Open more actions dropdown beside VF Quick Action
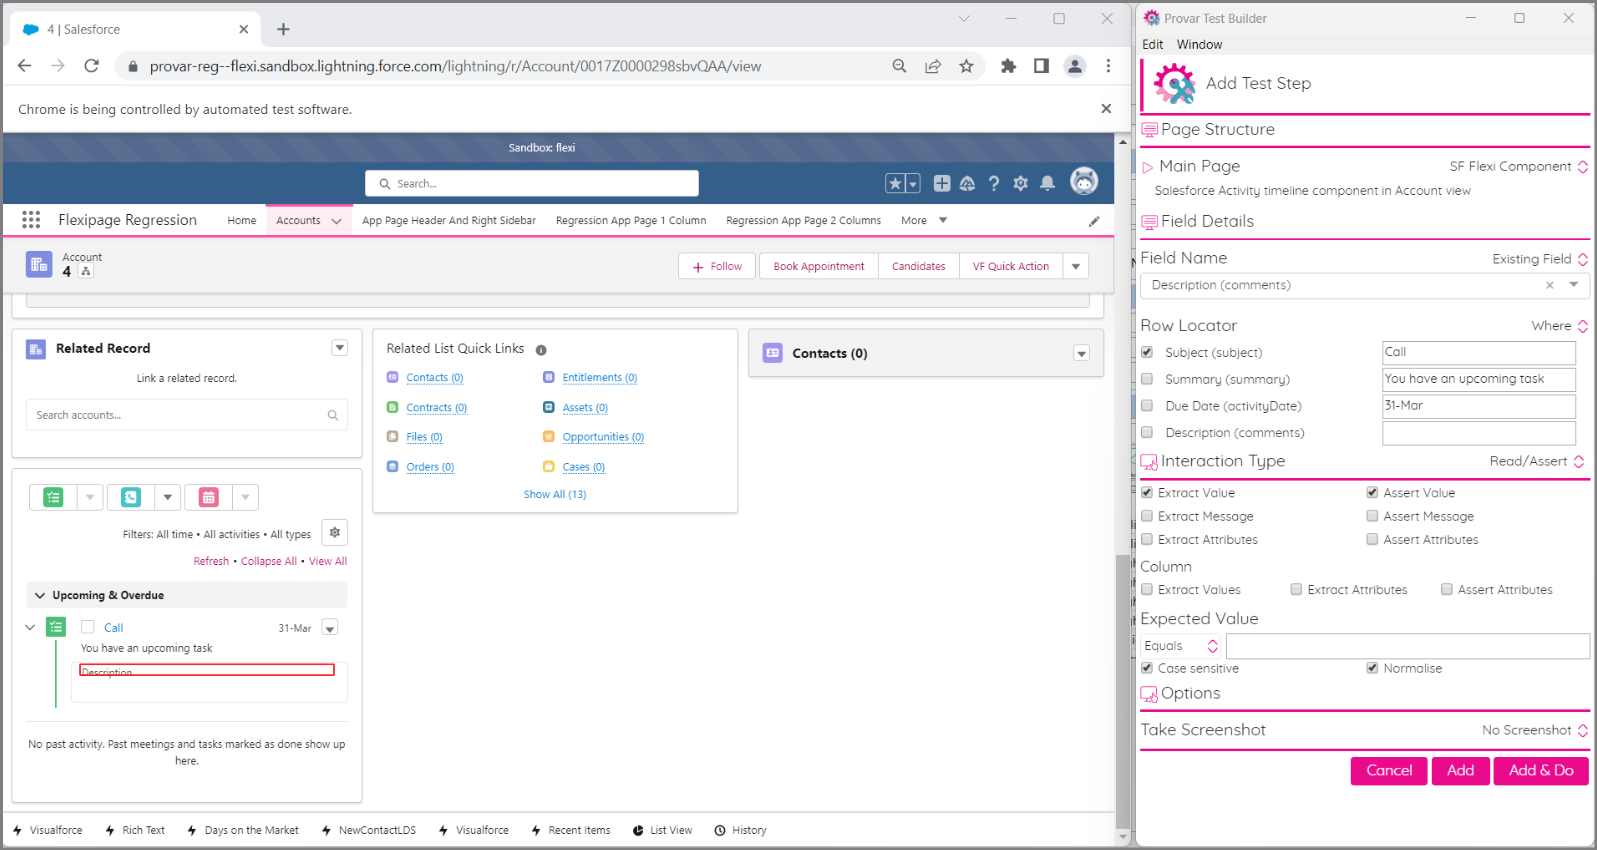Viewport: 1597px width, 850px height. [1076, 266]
